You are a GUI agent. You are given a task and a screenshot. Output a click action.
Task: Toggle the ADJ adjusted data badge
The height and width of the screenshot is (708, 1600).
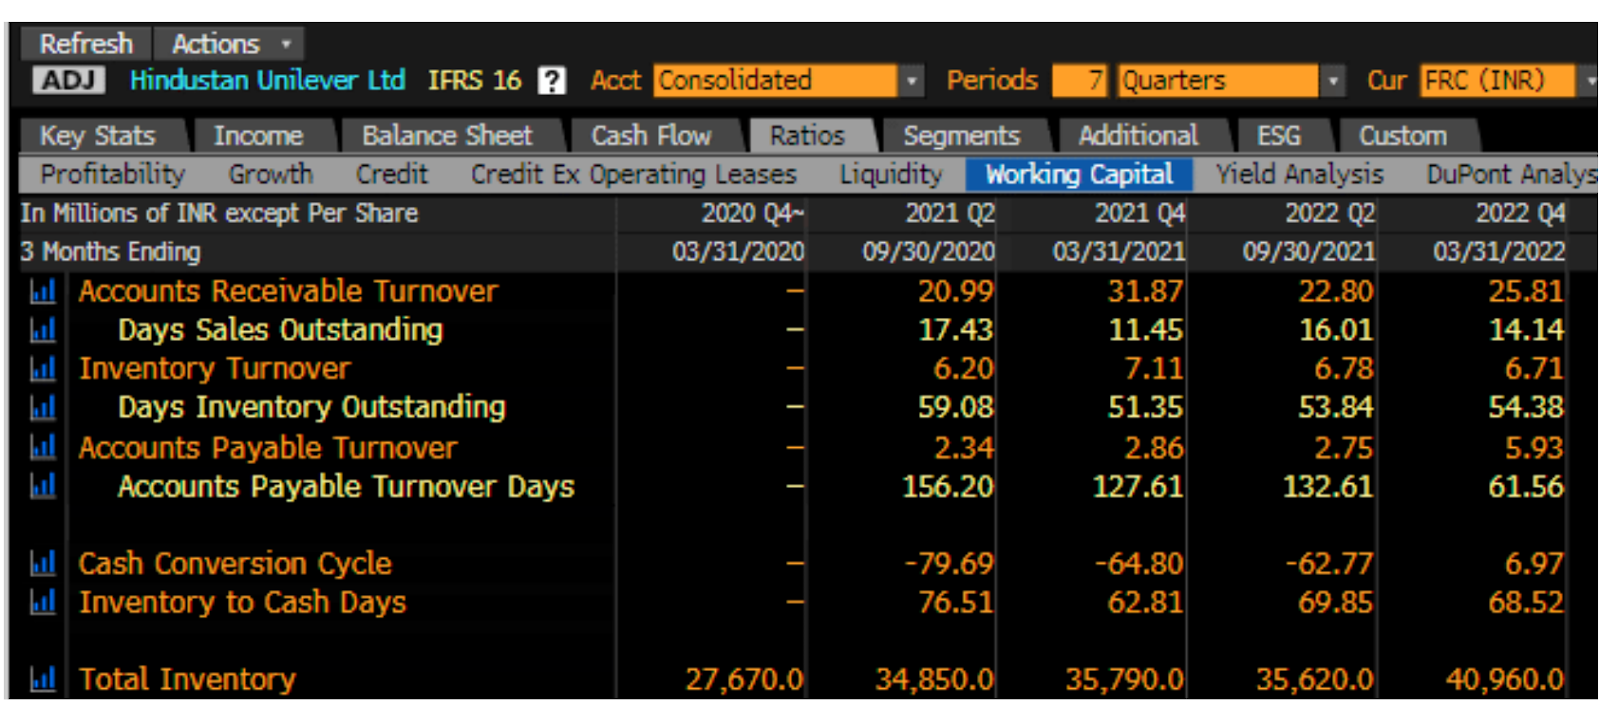(x=68, y=80)
